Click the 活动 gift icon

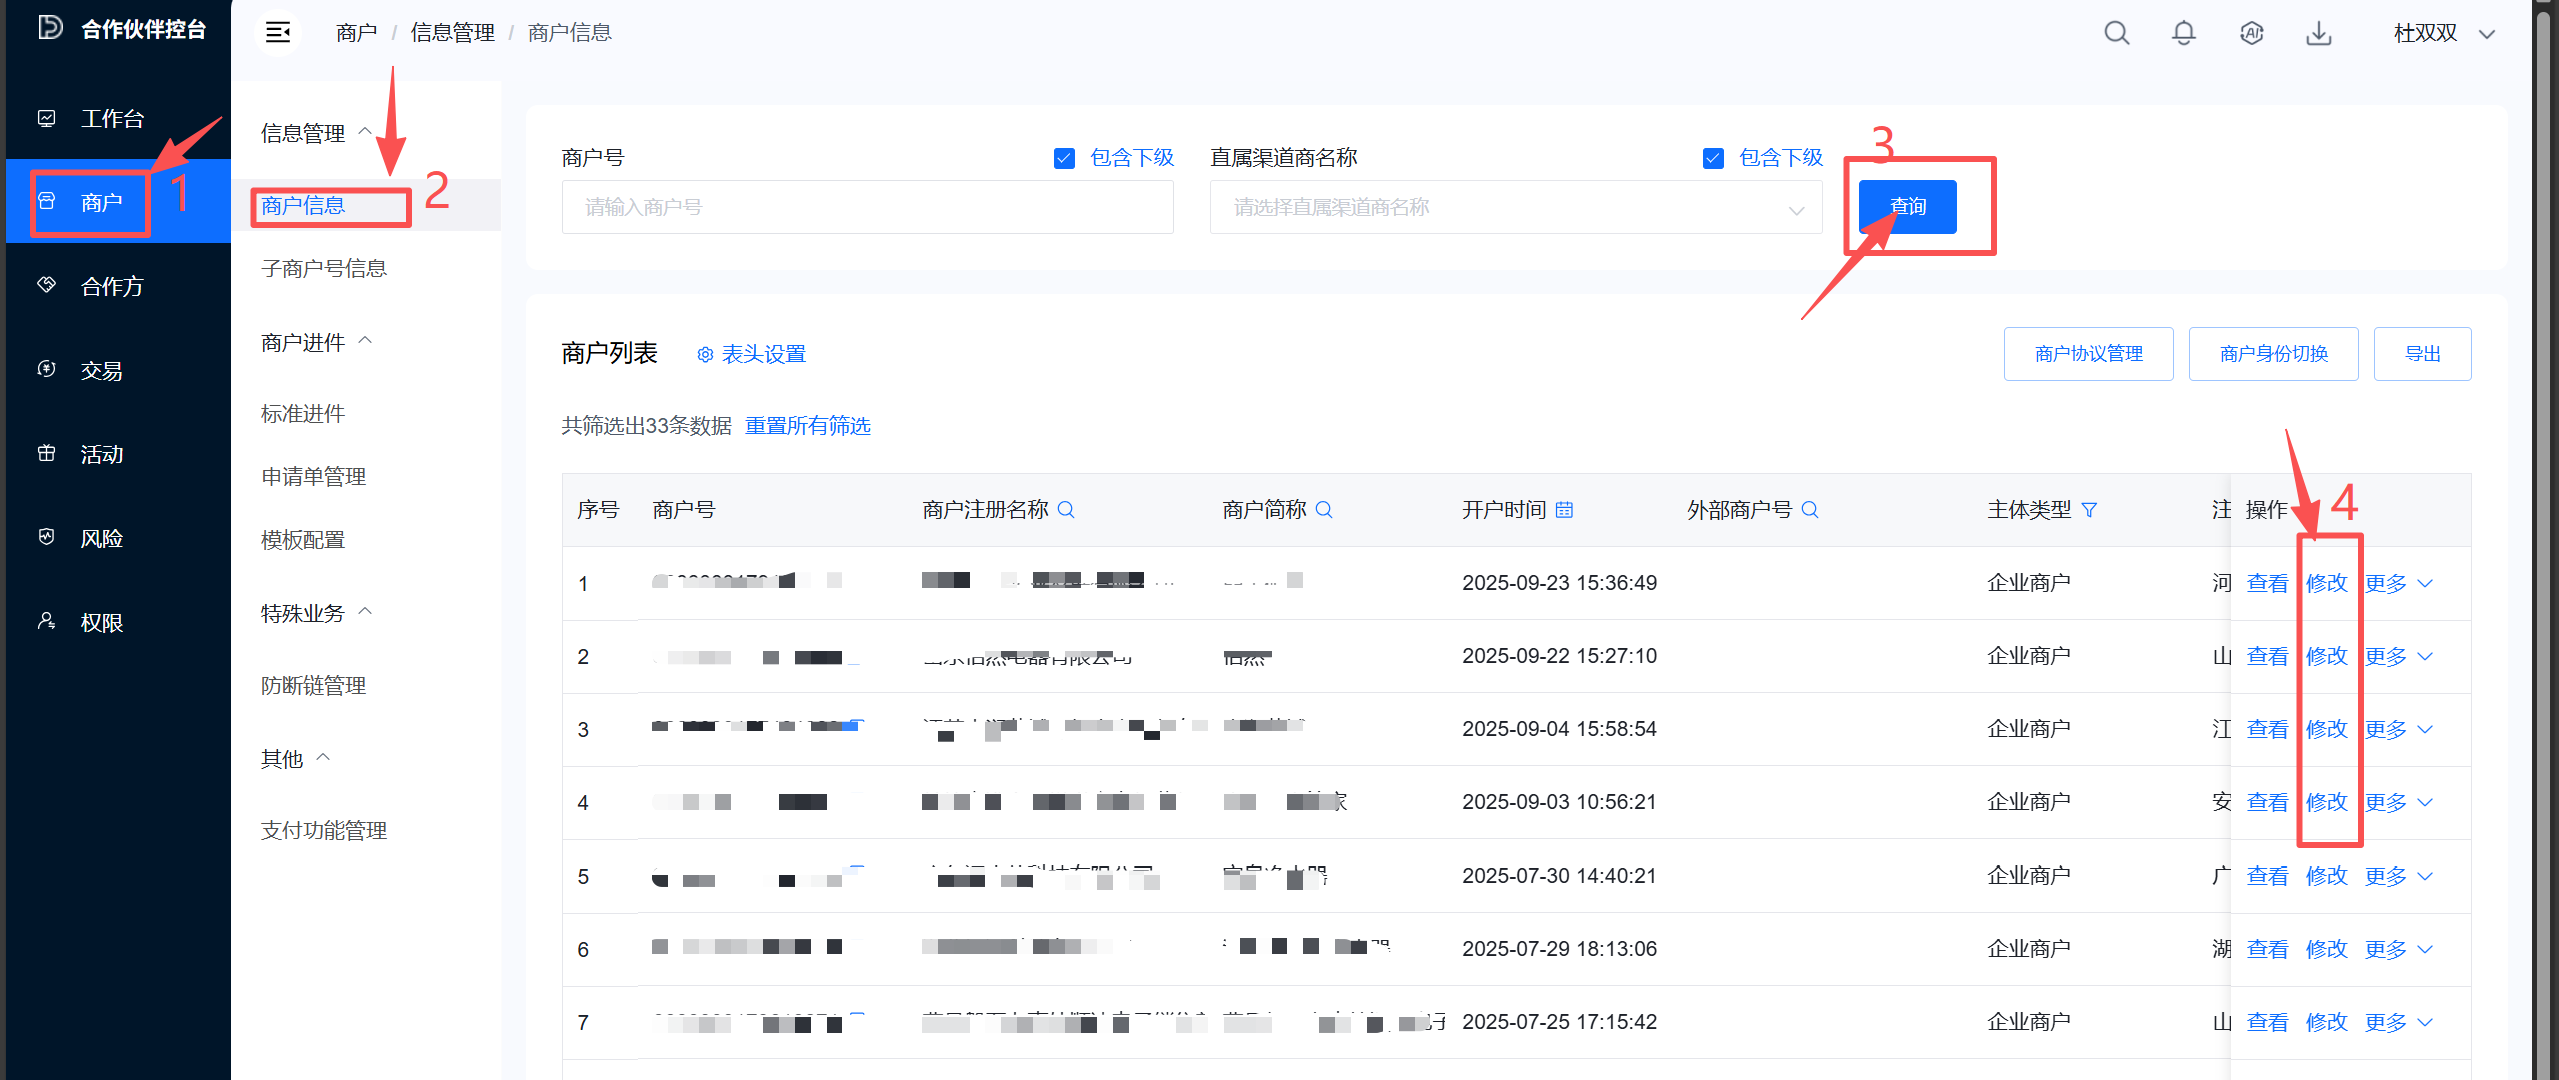coord(46,453)
